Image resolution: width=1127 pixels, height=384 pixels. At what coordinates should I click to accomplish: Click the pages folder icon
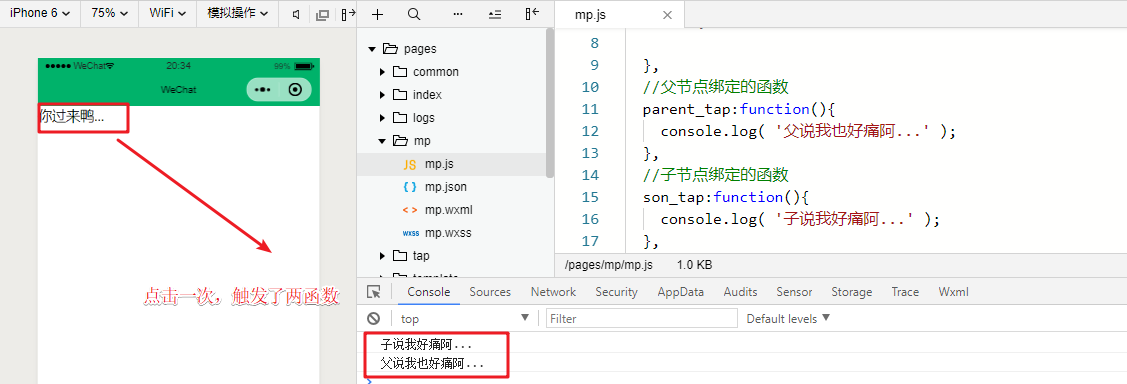coord(390,49)
